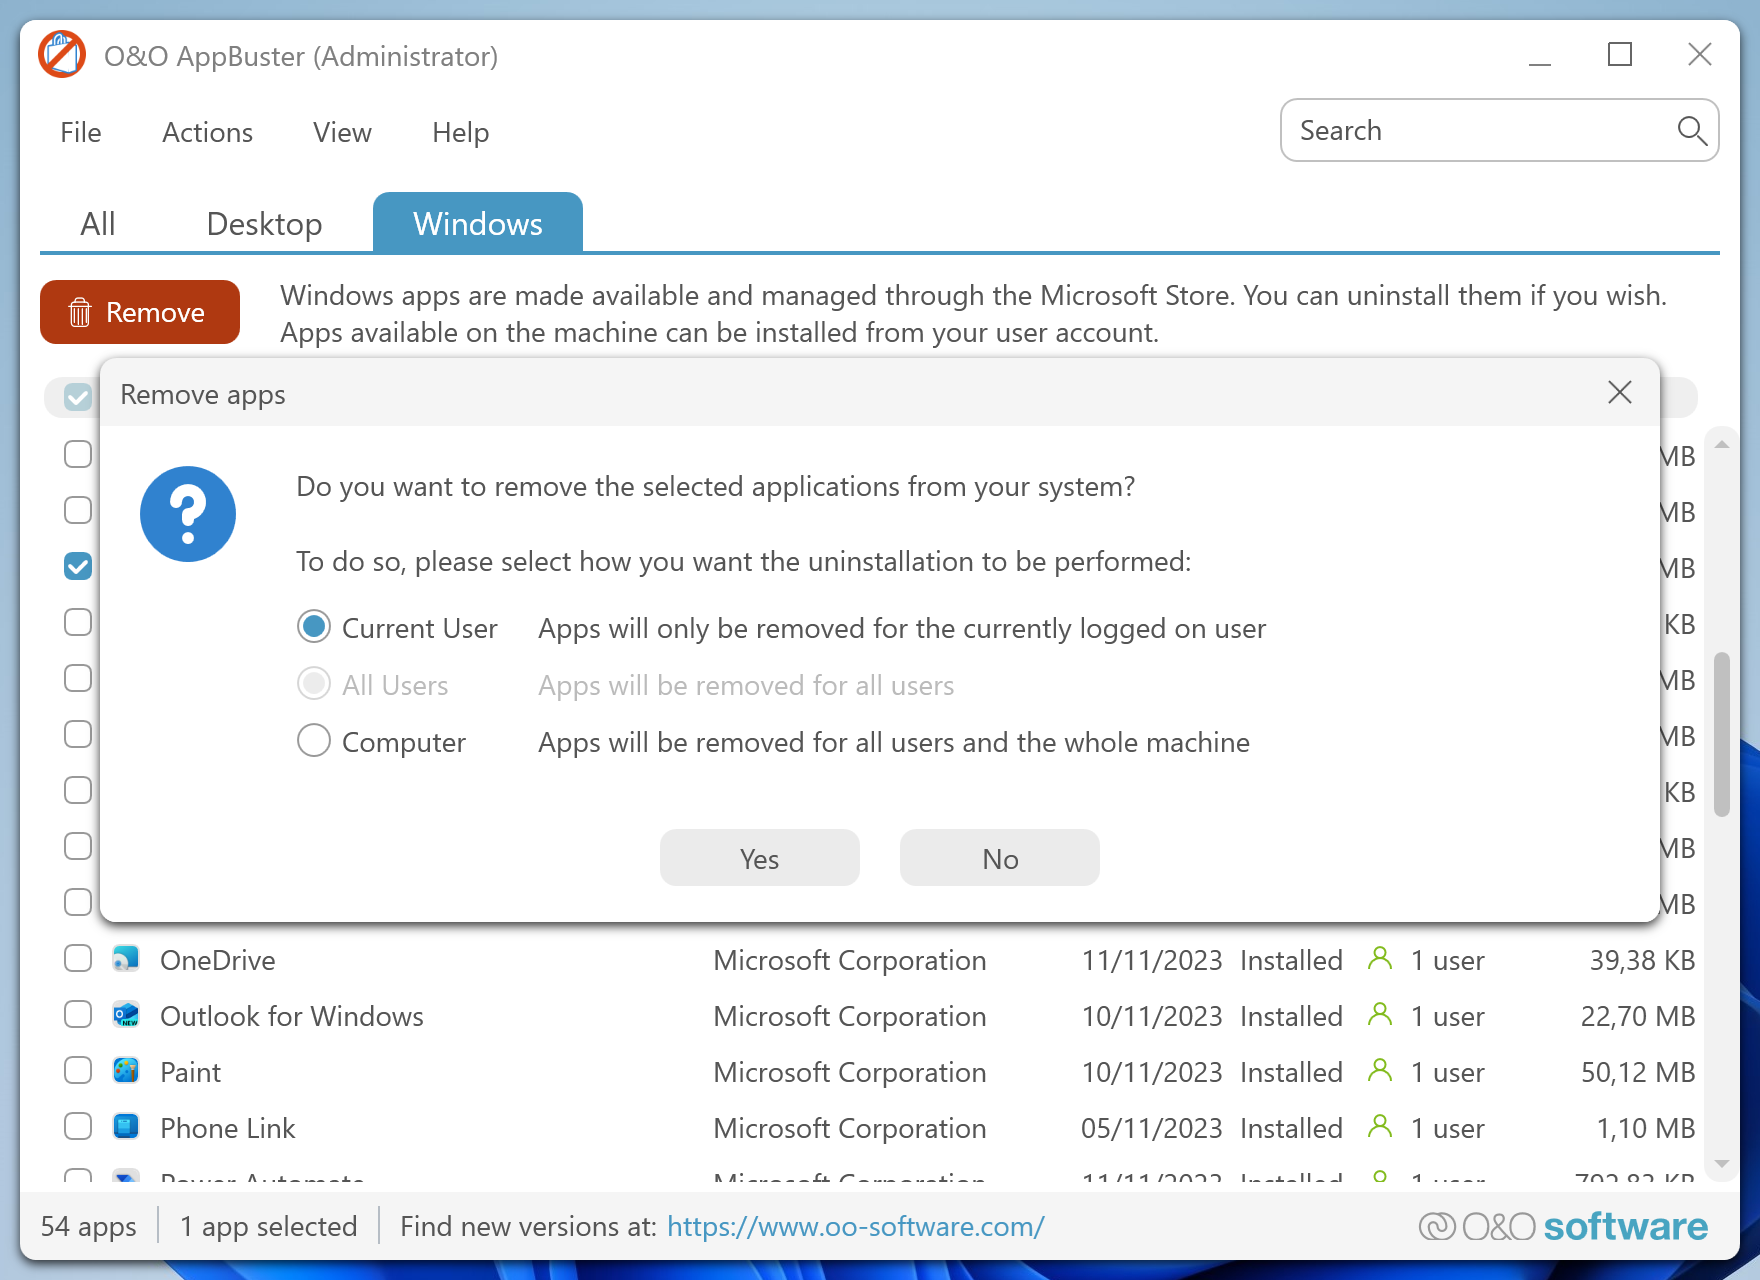
Task: Click the Outlook for Windows app icon
Action: (126, 1015)
